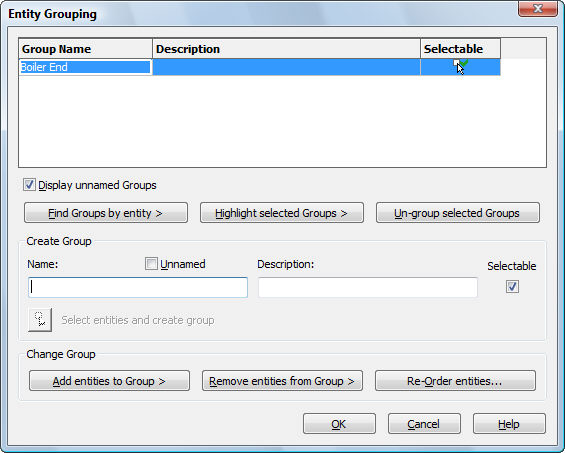Toggle Selectable checkbox in Create Group
565x453 pixels.
coord(512,287)
